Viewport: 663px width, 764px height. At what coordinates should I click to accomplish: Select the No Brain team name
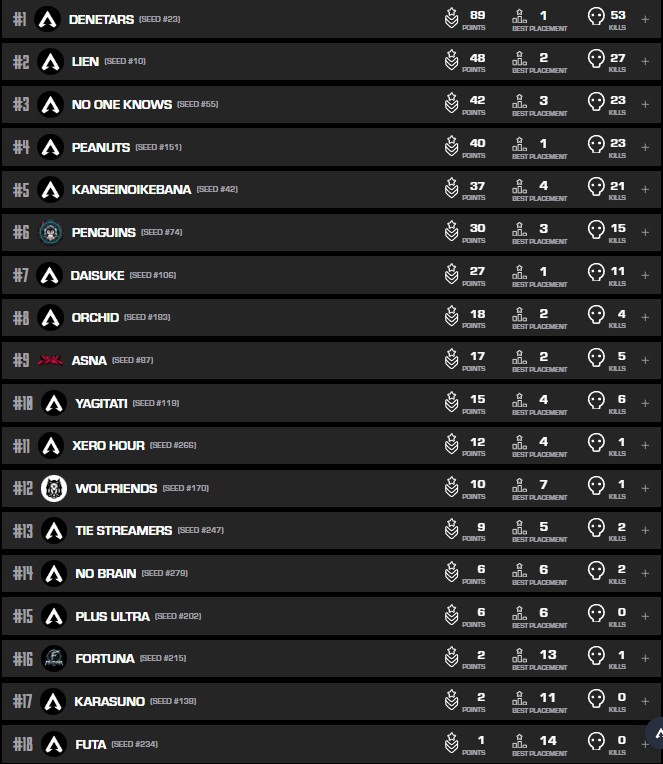pos(105,573)
